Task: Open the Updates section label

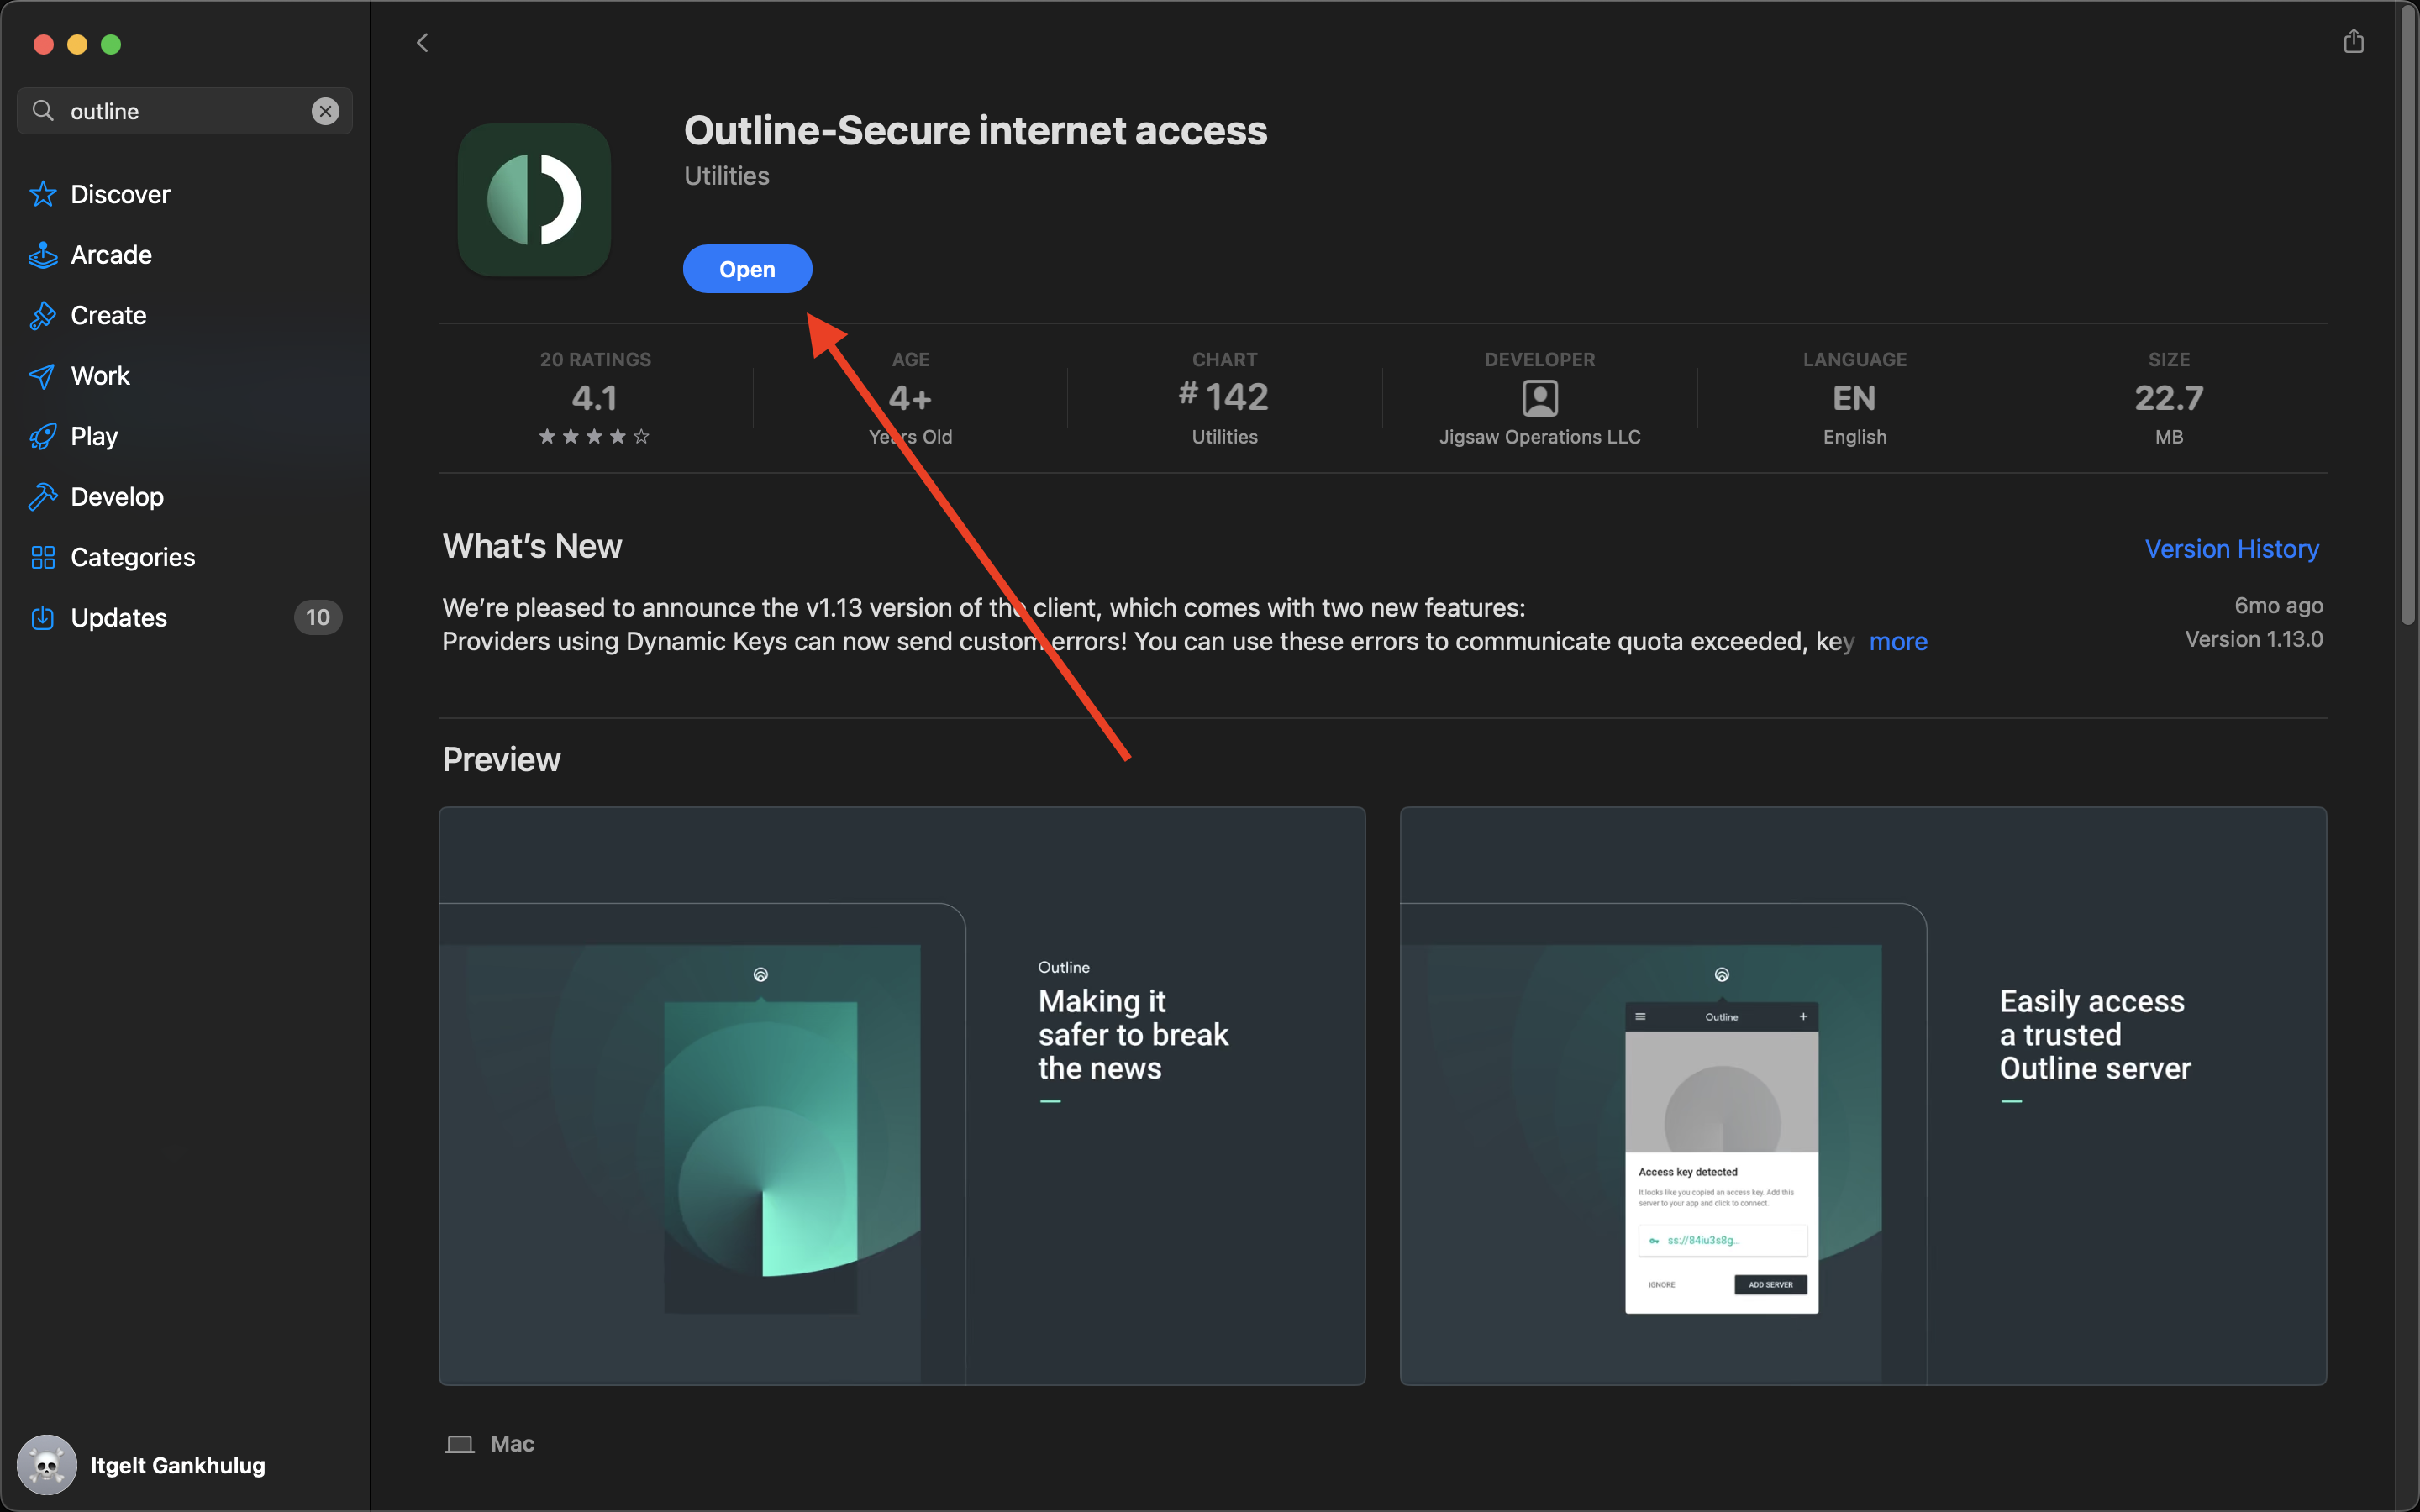Action: tap(119, 618)
